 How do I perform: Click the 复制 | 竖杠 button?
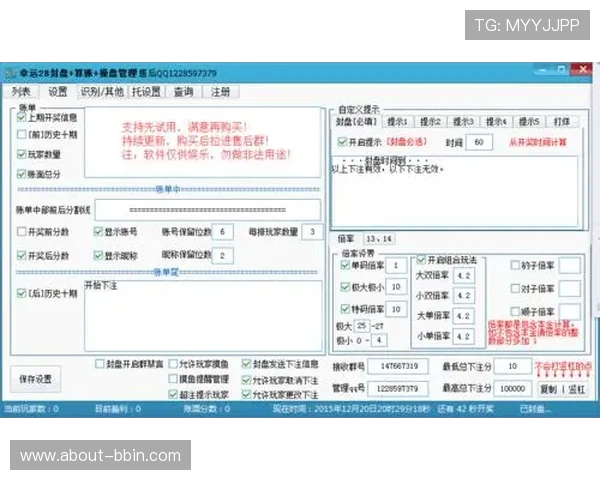(562, 389)
